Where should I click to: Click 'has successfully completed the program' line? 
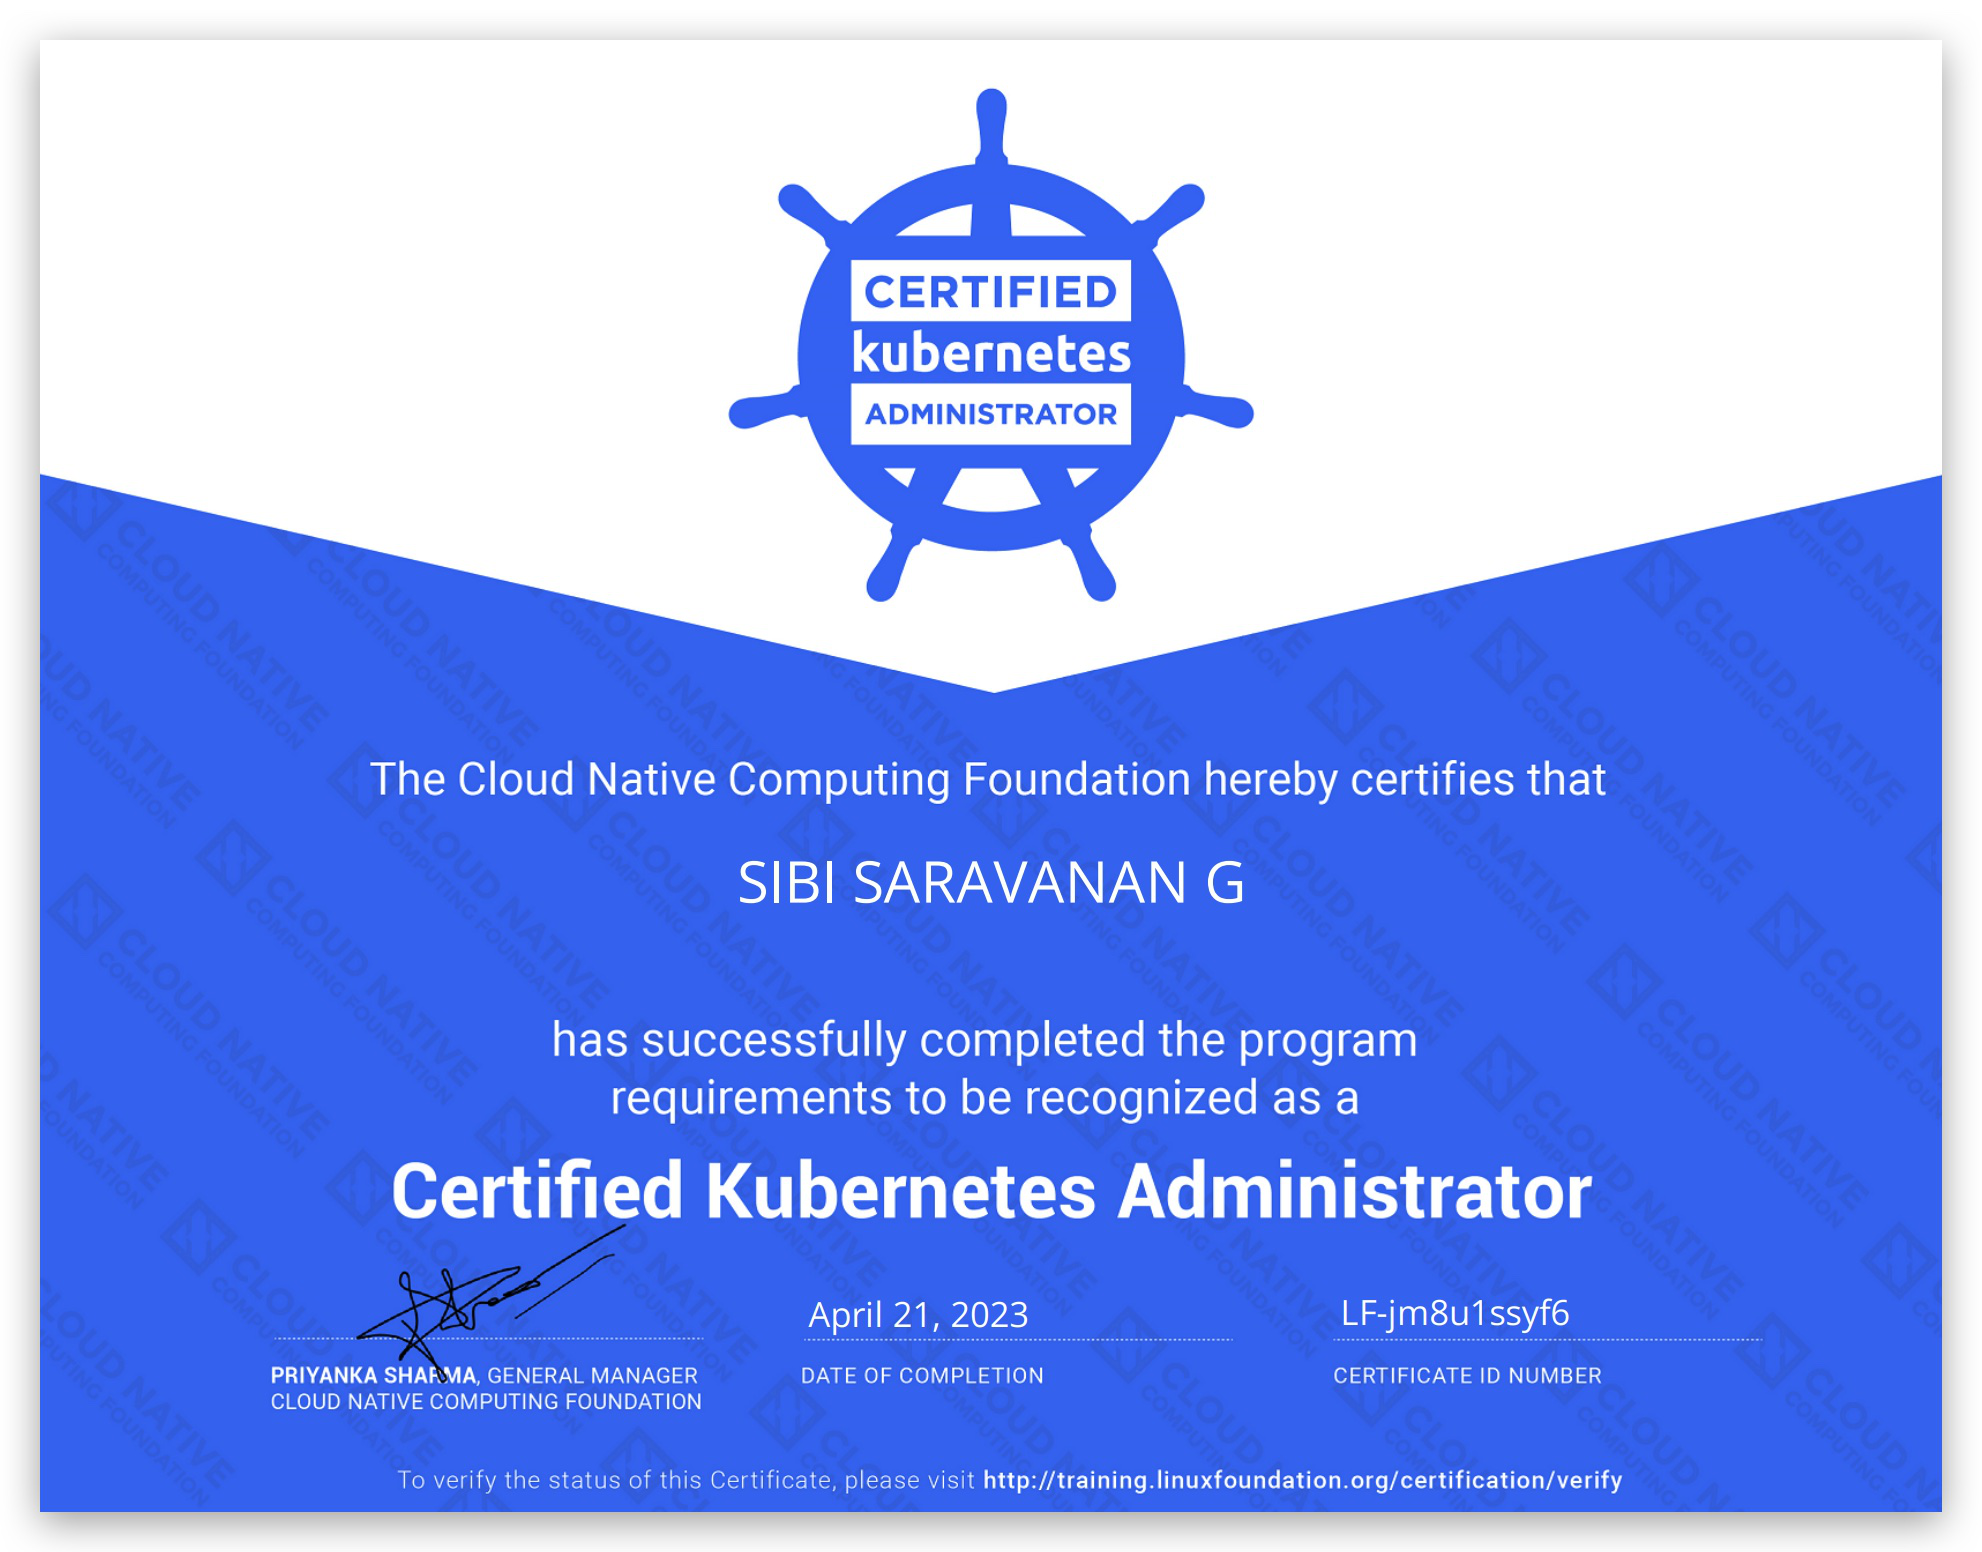click(x=985, y=1040)
